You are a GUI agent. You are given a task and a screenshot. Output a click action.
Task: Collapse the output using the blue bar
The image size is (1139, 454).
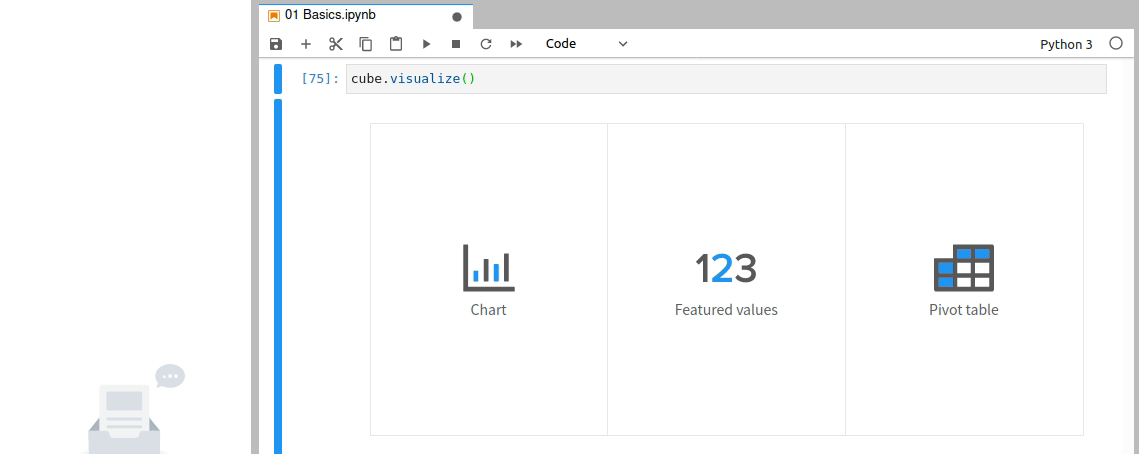pos(277,276)
